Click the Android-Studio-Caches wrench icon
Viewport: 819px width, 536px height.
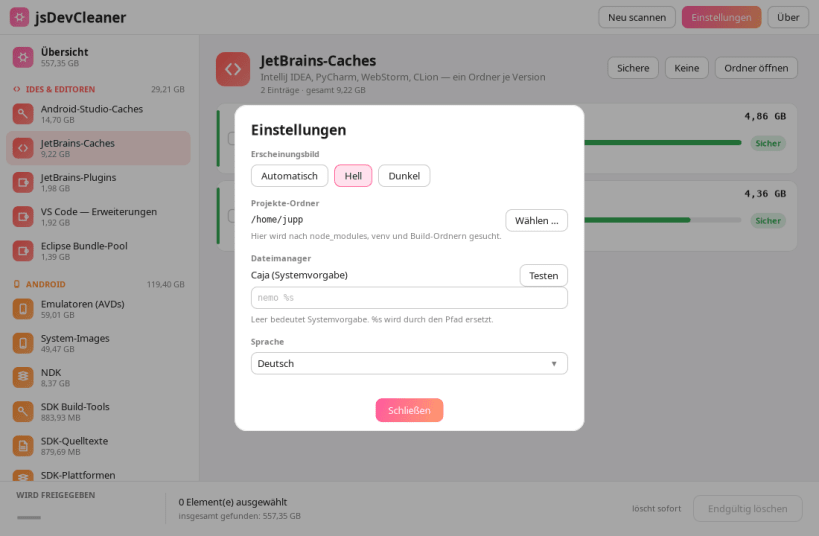(x=23, y=113)
